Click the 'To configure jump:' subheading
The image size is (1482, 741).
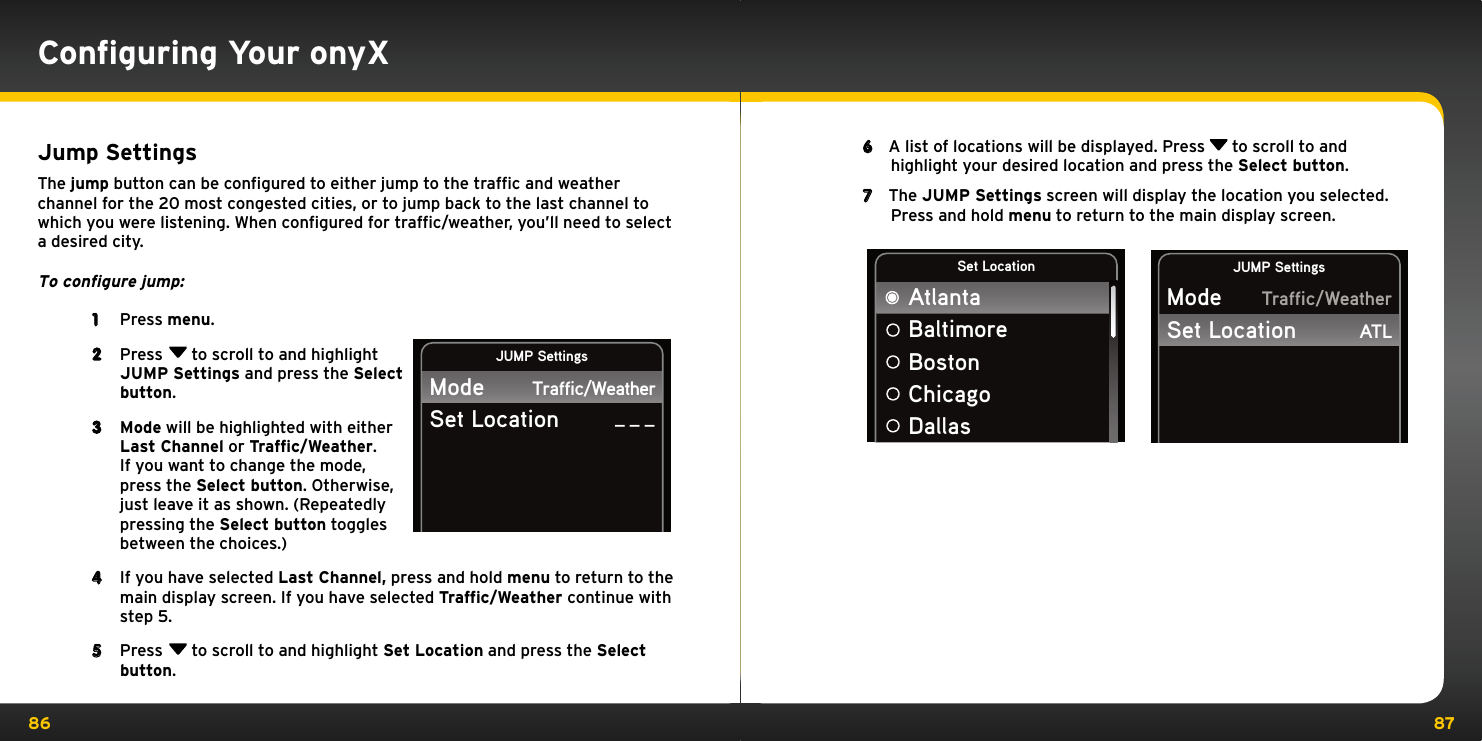tap(111, 281)
